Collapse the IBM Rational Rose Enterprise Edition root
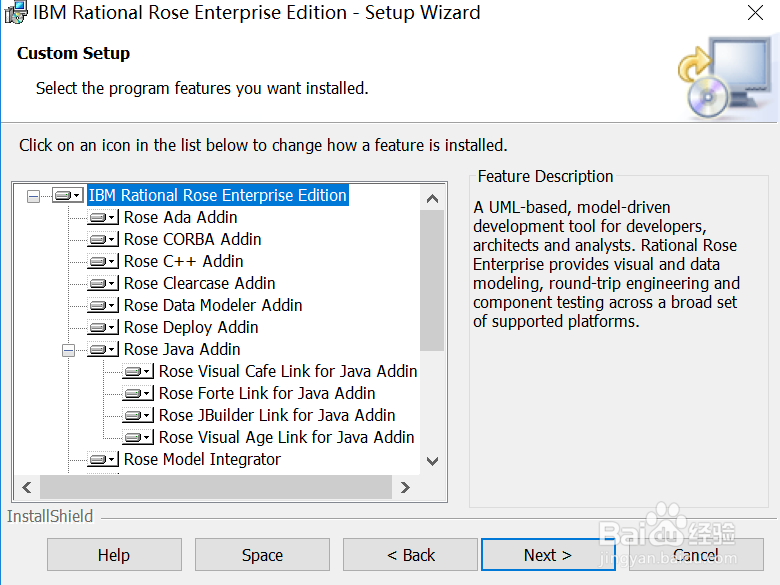Viewport: 780px width, 585px height. (33, 196)
